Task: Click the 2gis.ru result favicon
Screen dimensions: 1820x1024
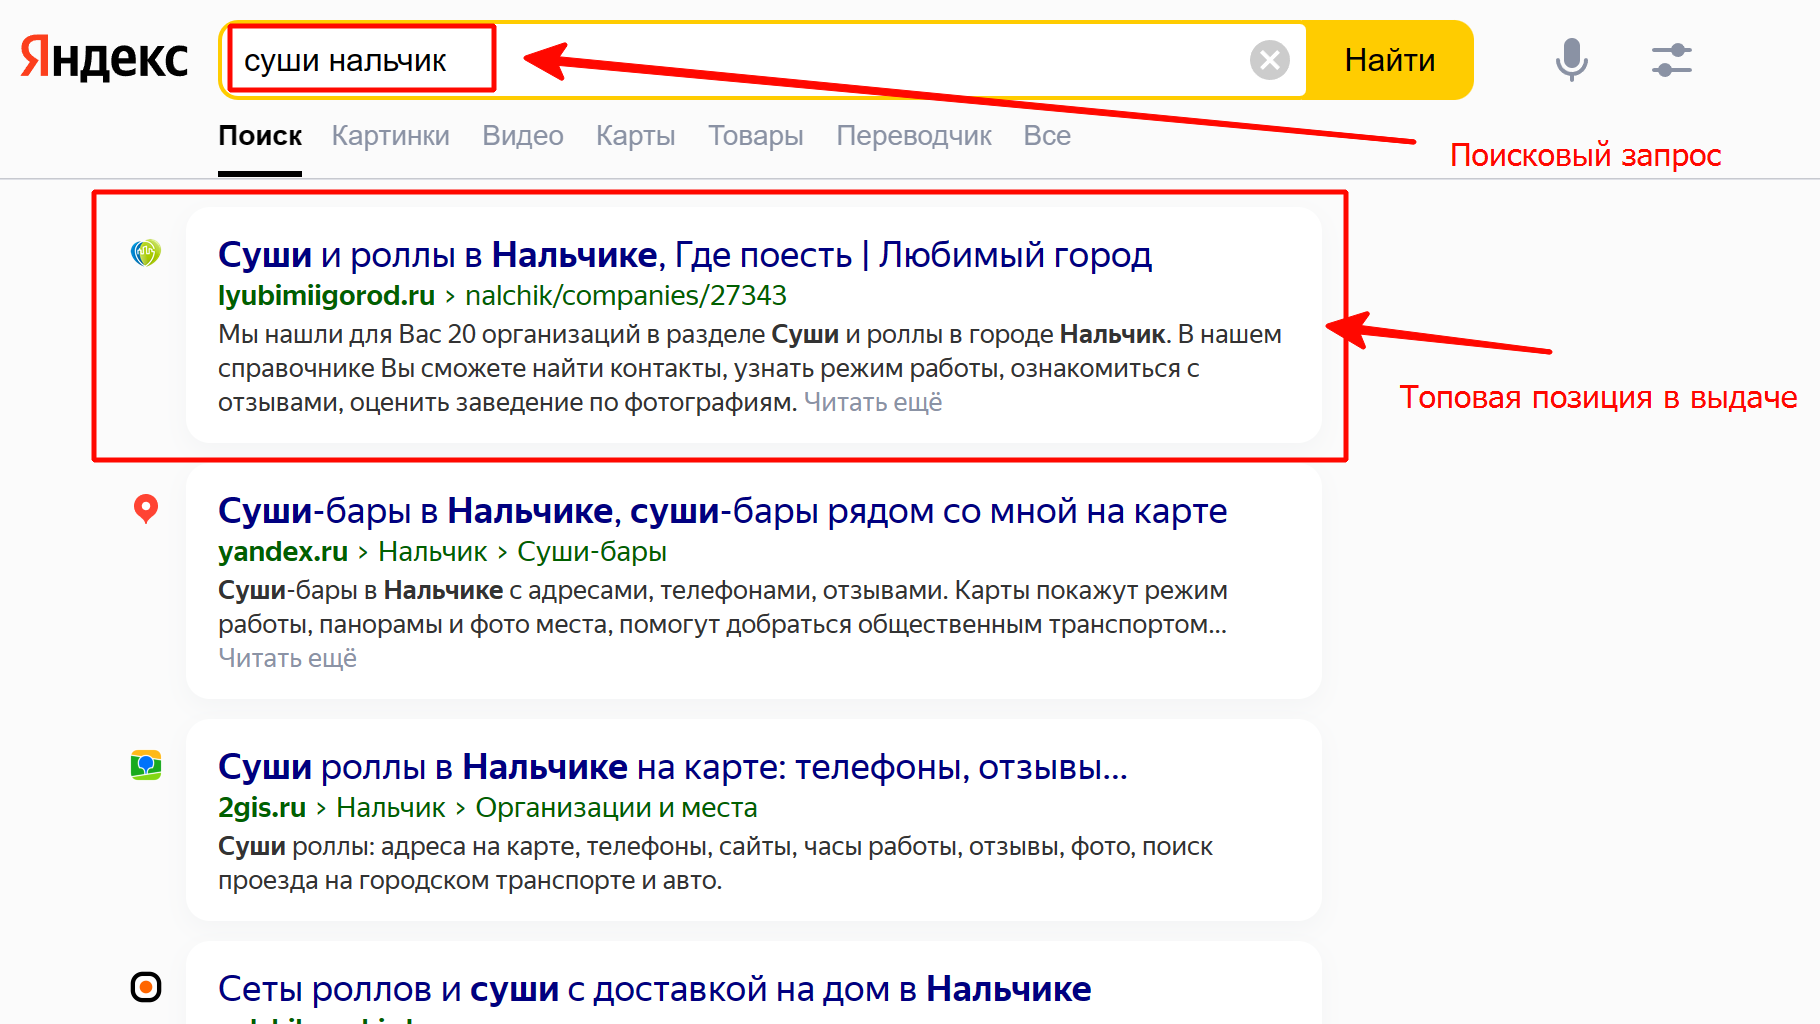Action: [x=146, y=766]
